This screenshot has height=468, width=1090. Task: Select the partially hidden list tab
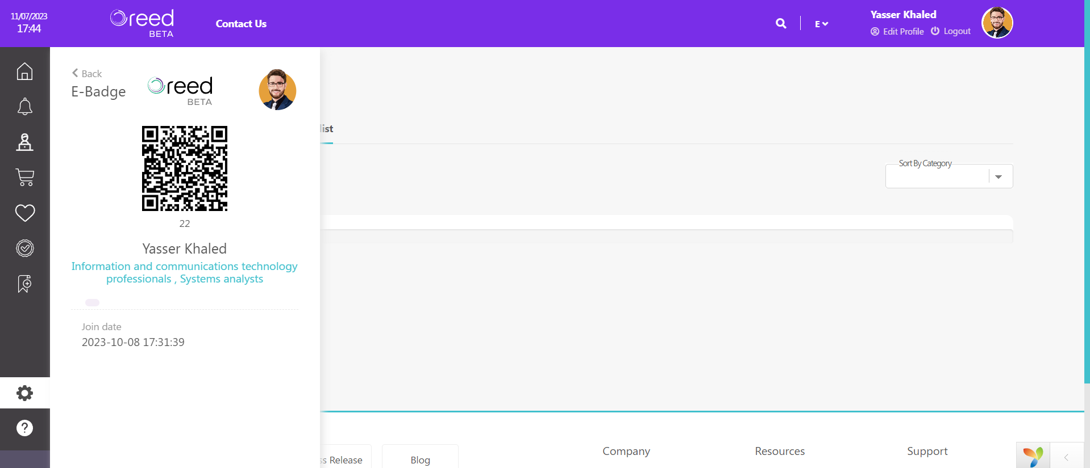[327, 129]
